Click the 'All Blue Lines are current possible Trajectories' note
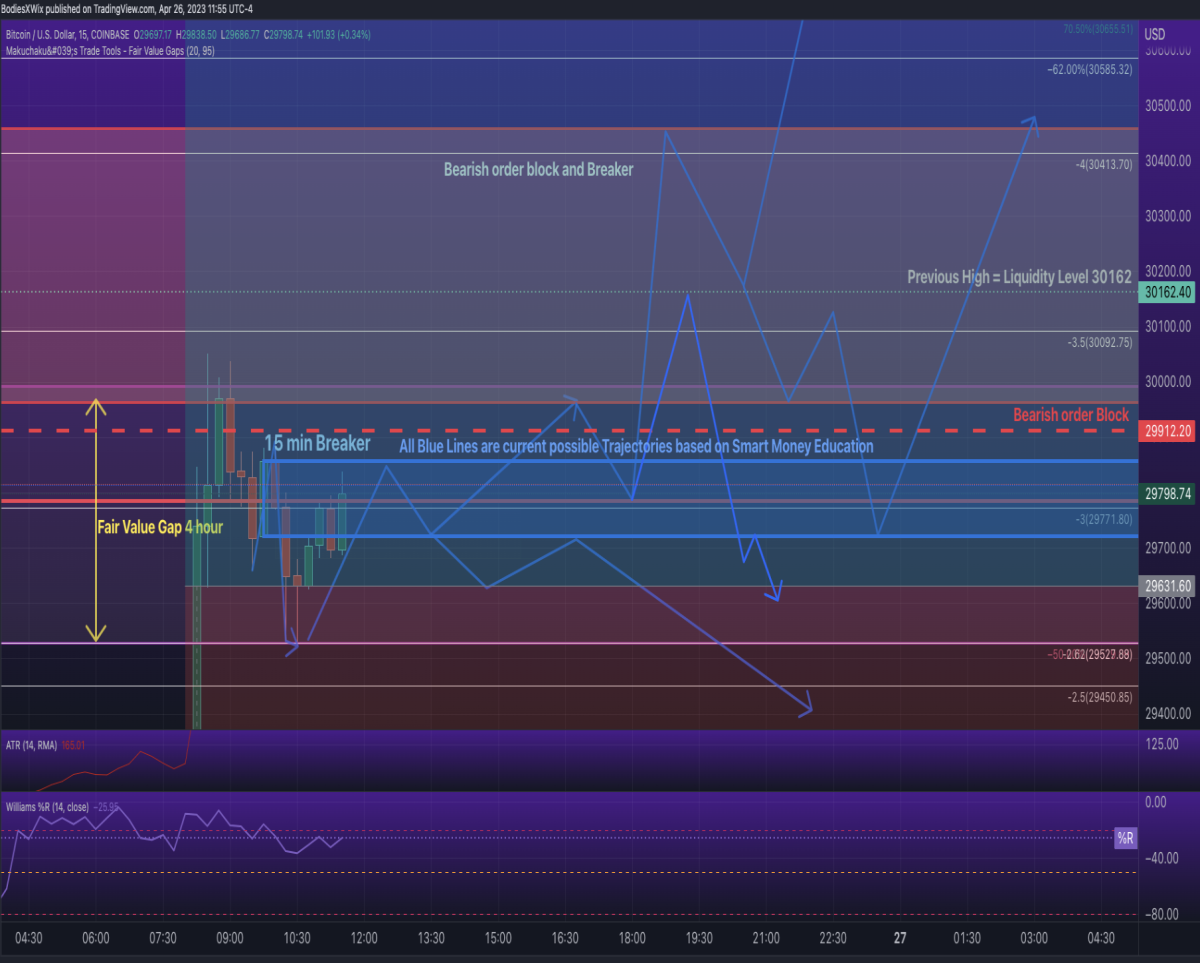Viewport: 1200px width, 963px height. pyautogui.click(x=636, y=447)
